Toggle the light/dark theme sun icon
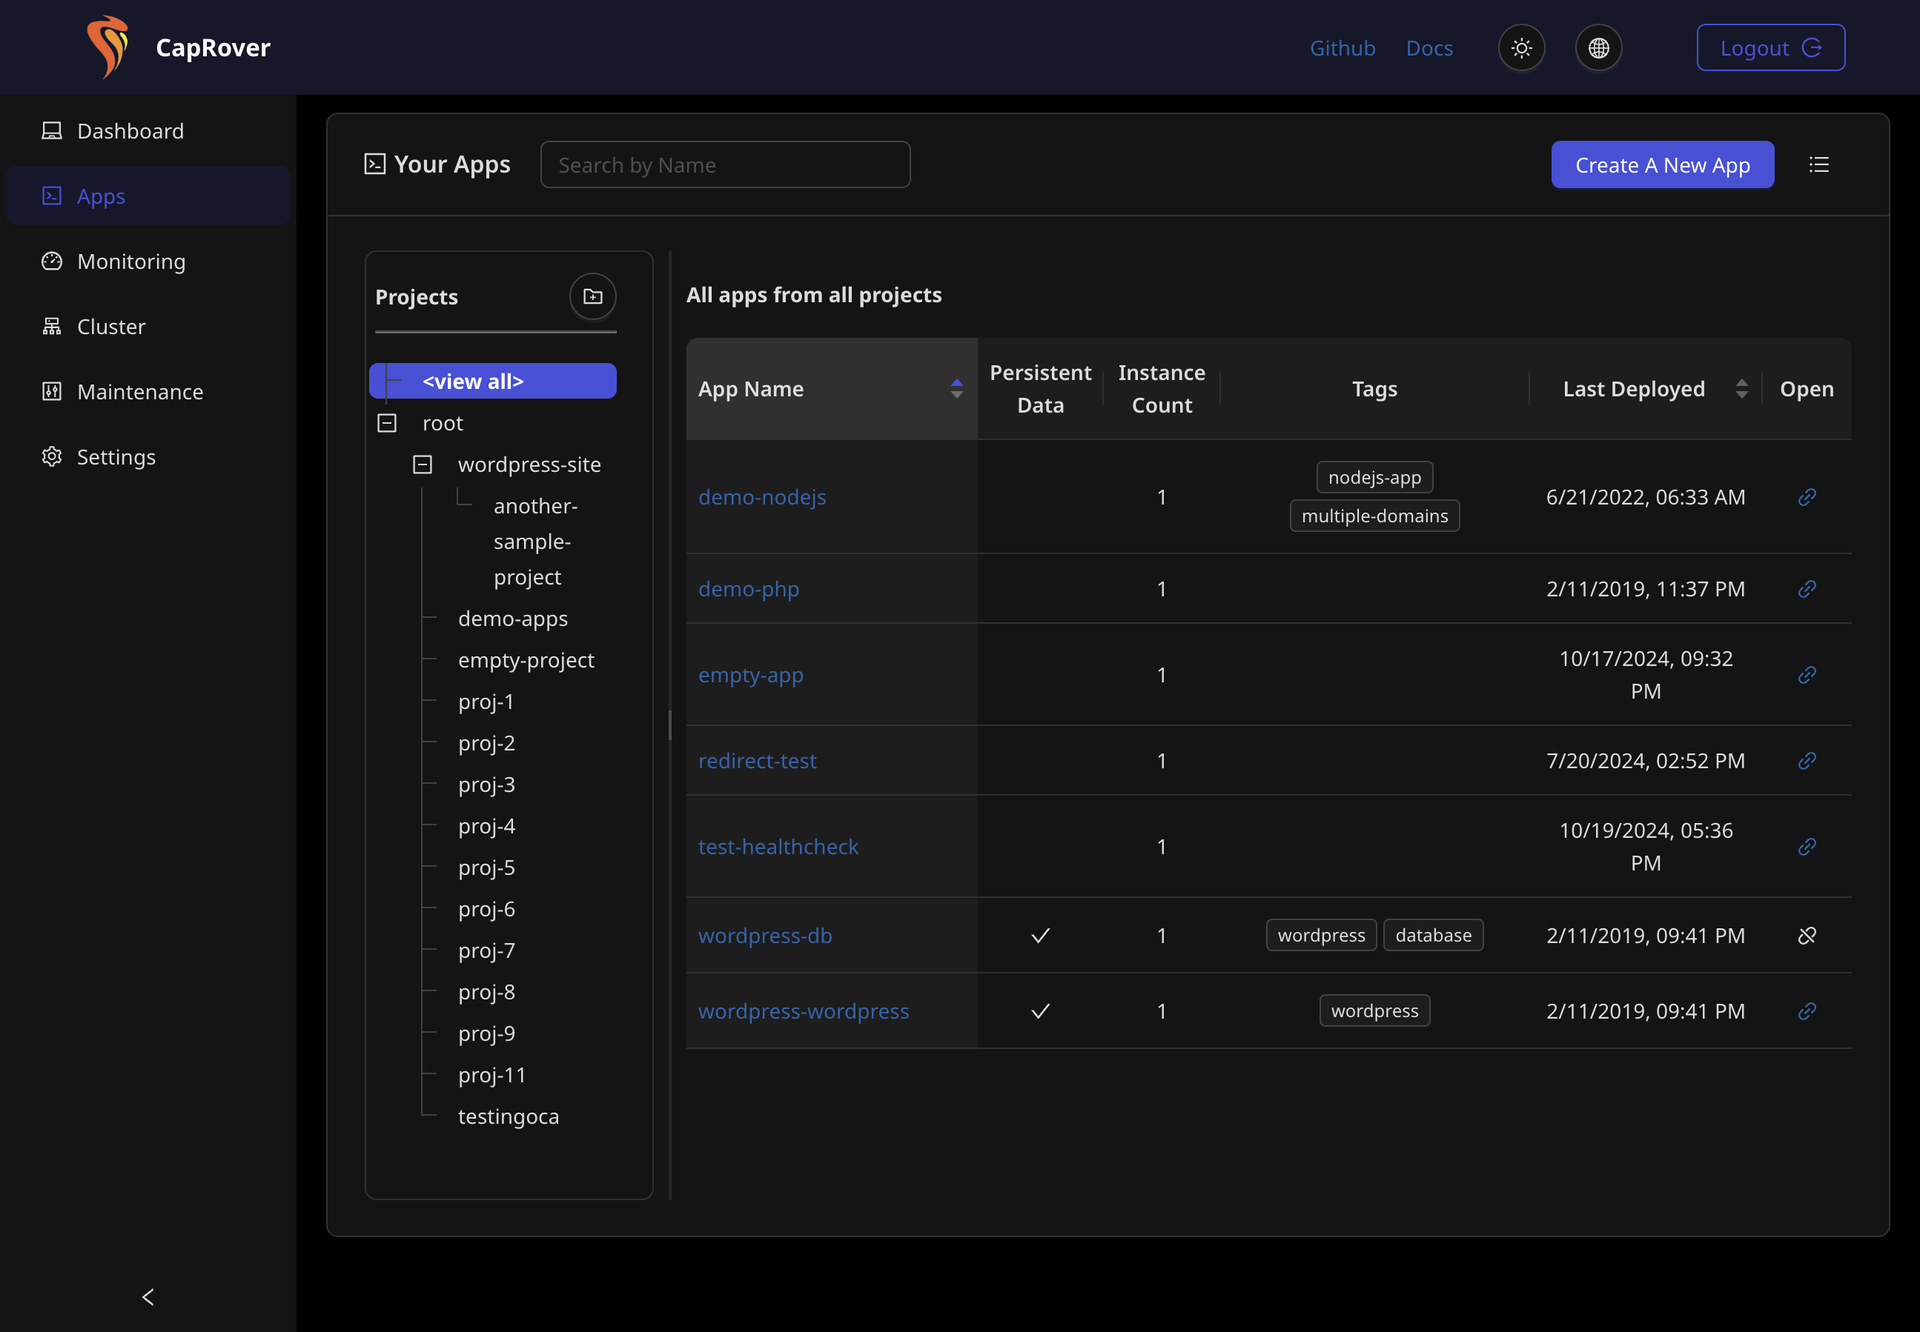The image size is (1920, 1332). [x=1521, y=48]
